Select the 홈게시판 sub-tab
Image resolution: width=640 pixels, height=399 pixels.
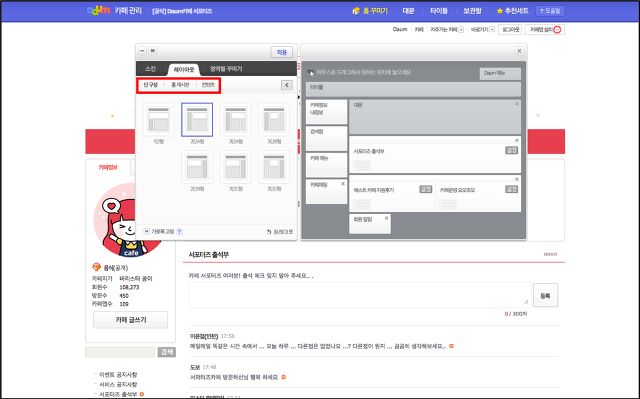[180, 85]
